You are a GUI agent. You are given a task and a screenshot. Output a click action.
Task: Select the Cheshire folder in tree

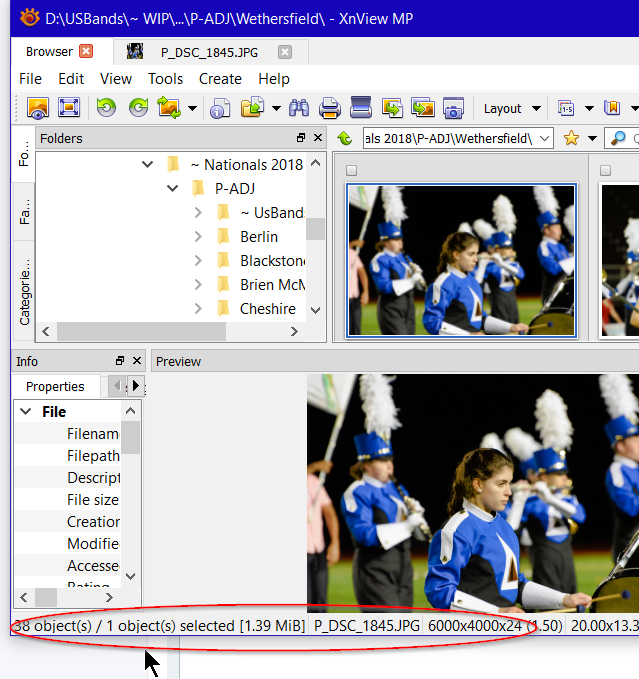pyautogui.click(x=268, y=308)
